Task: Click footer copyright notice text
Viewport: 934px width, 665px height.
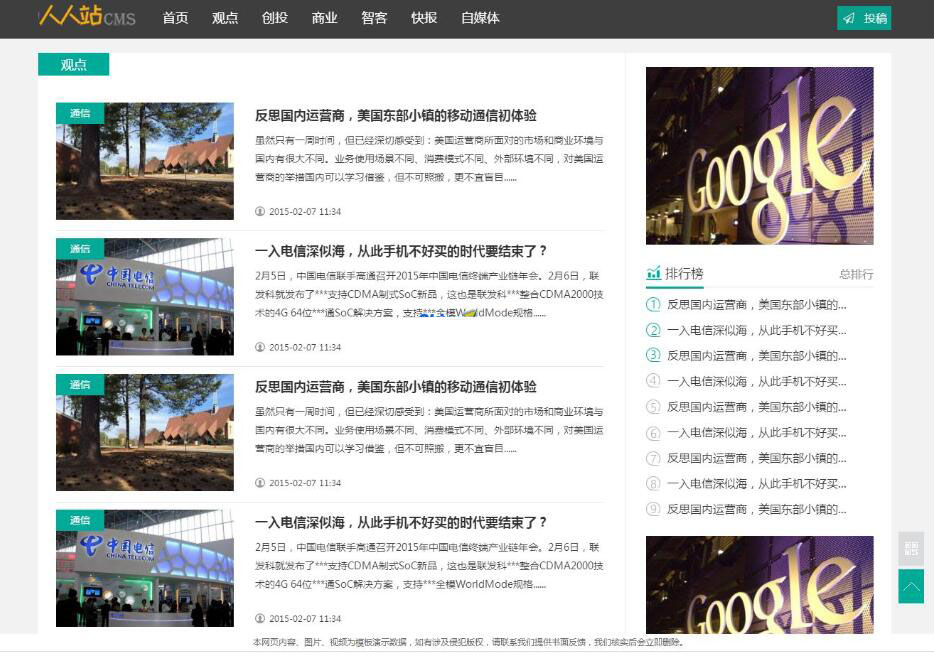Action: coord(468,642)
